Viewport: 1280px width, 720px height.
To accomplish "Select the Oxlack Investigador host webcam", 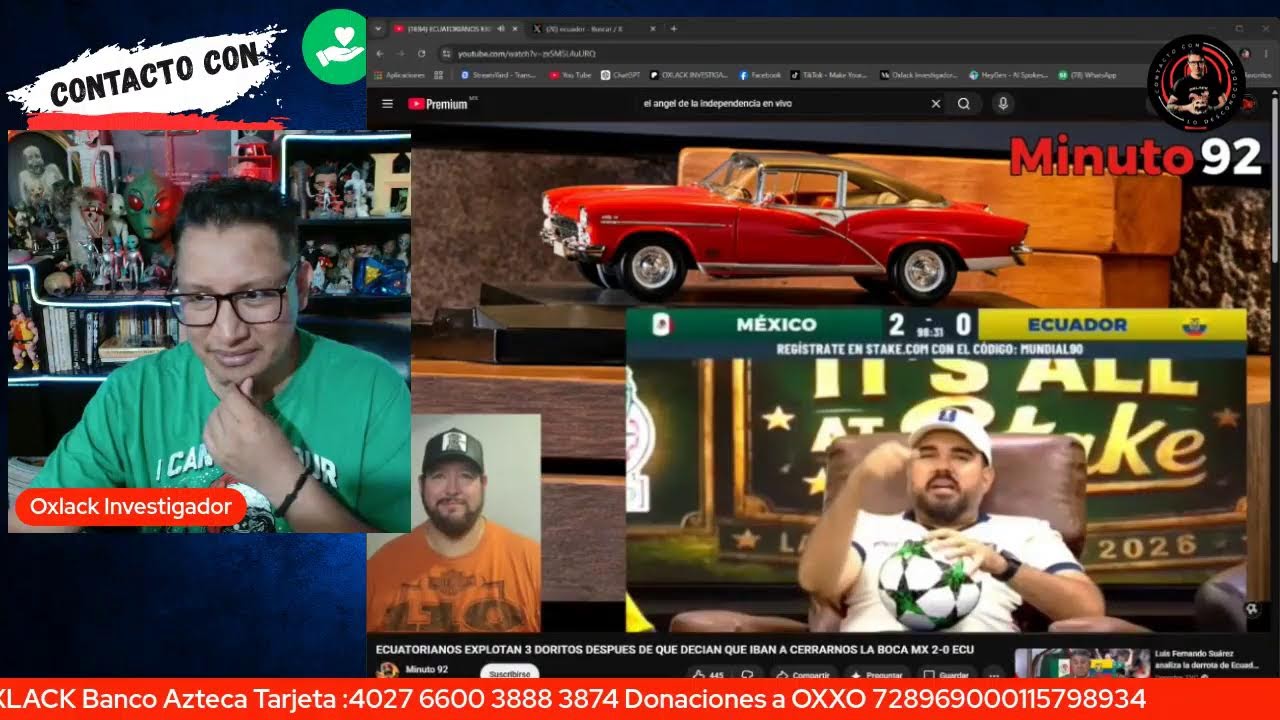I will pos(209,330).
